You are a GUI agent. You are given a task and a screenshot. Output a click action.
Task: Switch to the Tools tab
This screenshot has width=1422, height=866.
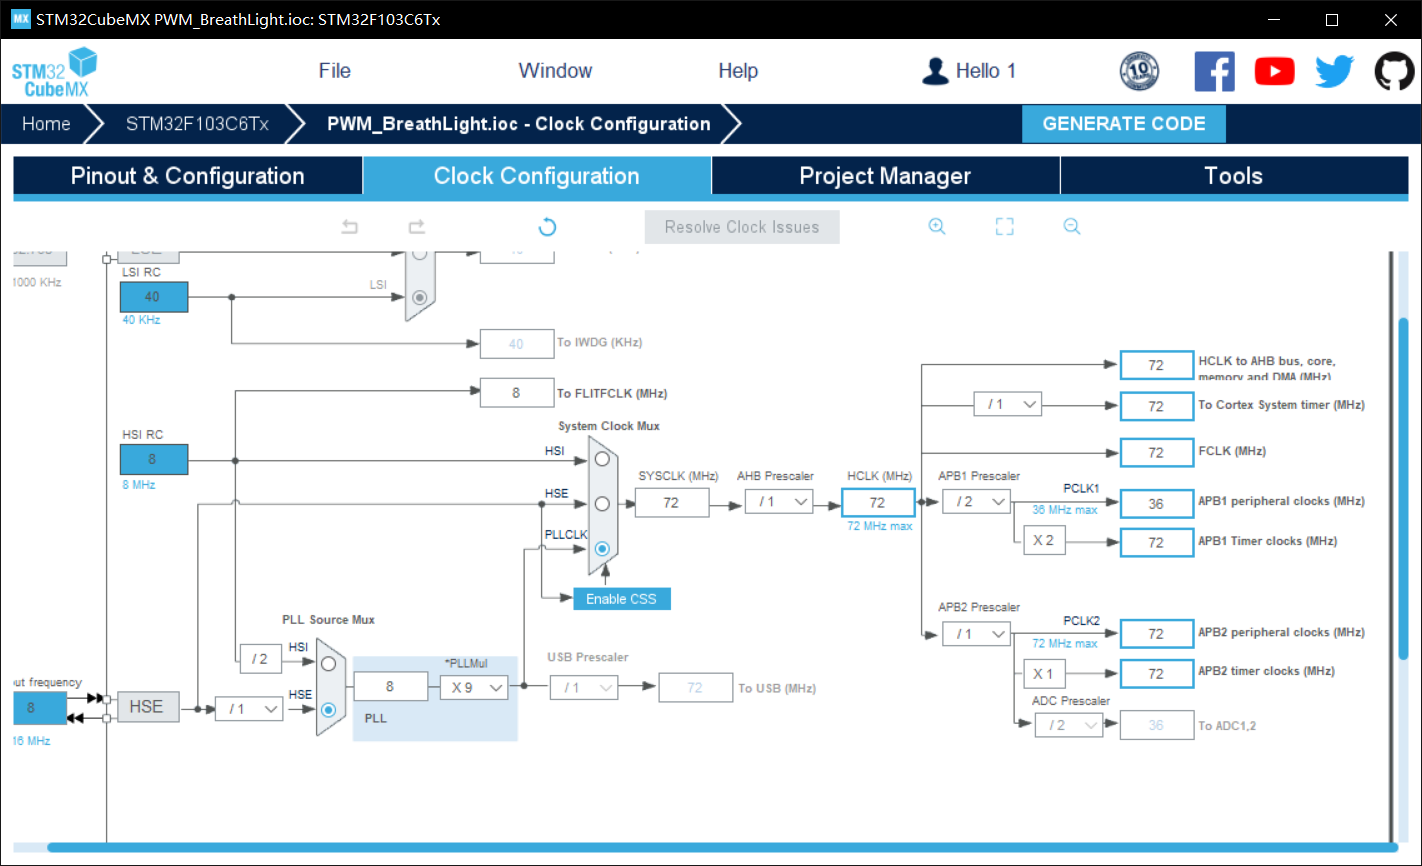[1234, 176]
